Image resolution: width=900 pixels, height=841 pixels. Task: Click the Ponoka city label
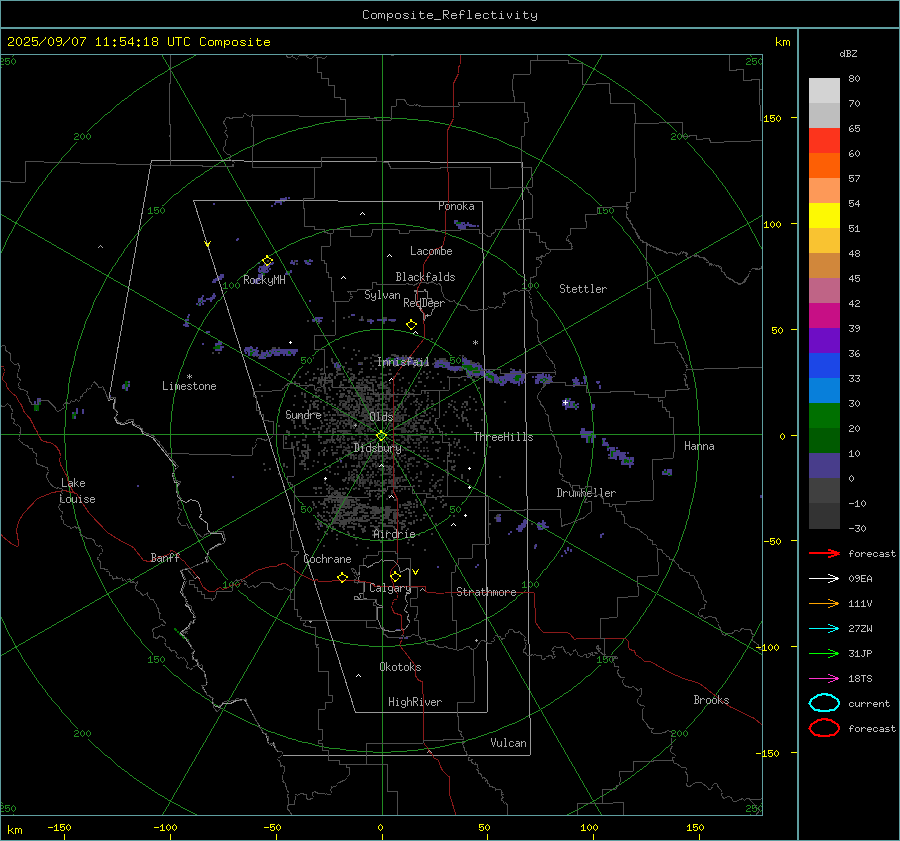[x=456, y=206]
